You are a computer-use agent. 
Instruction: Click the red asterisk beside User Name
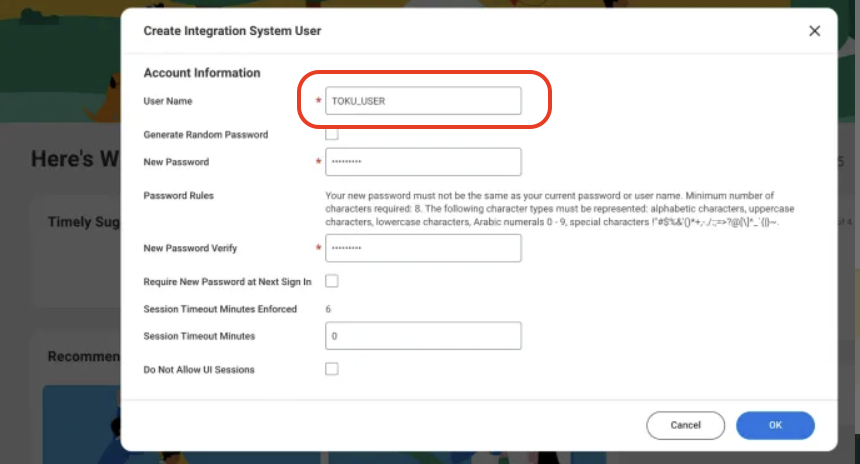[x=318, y=100]
